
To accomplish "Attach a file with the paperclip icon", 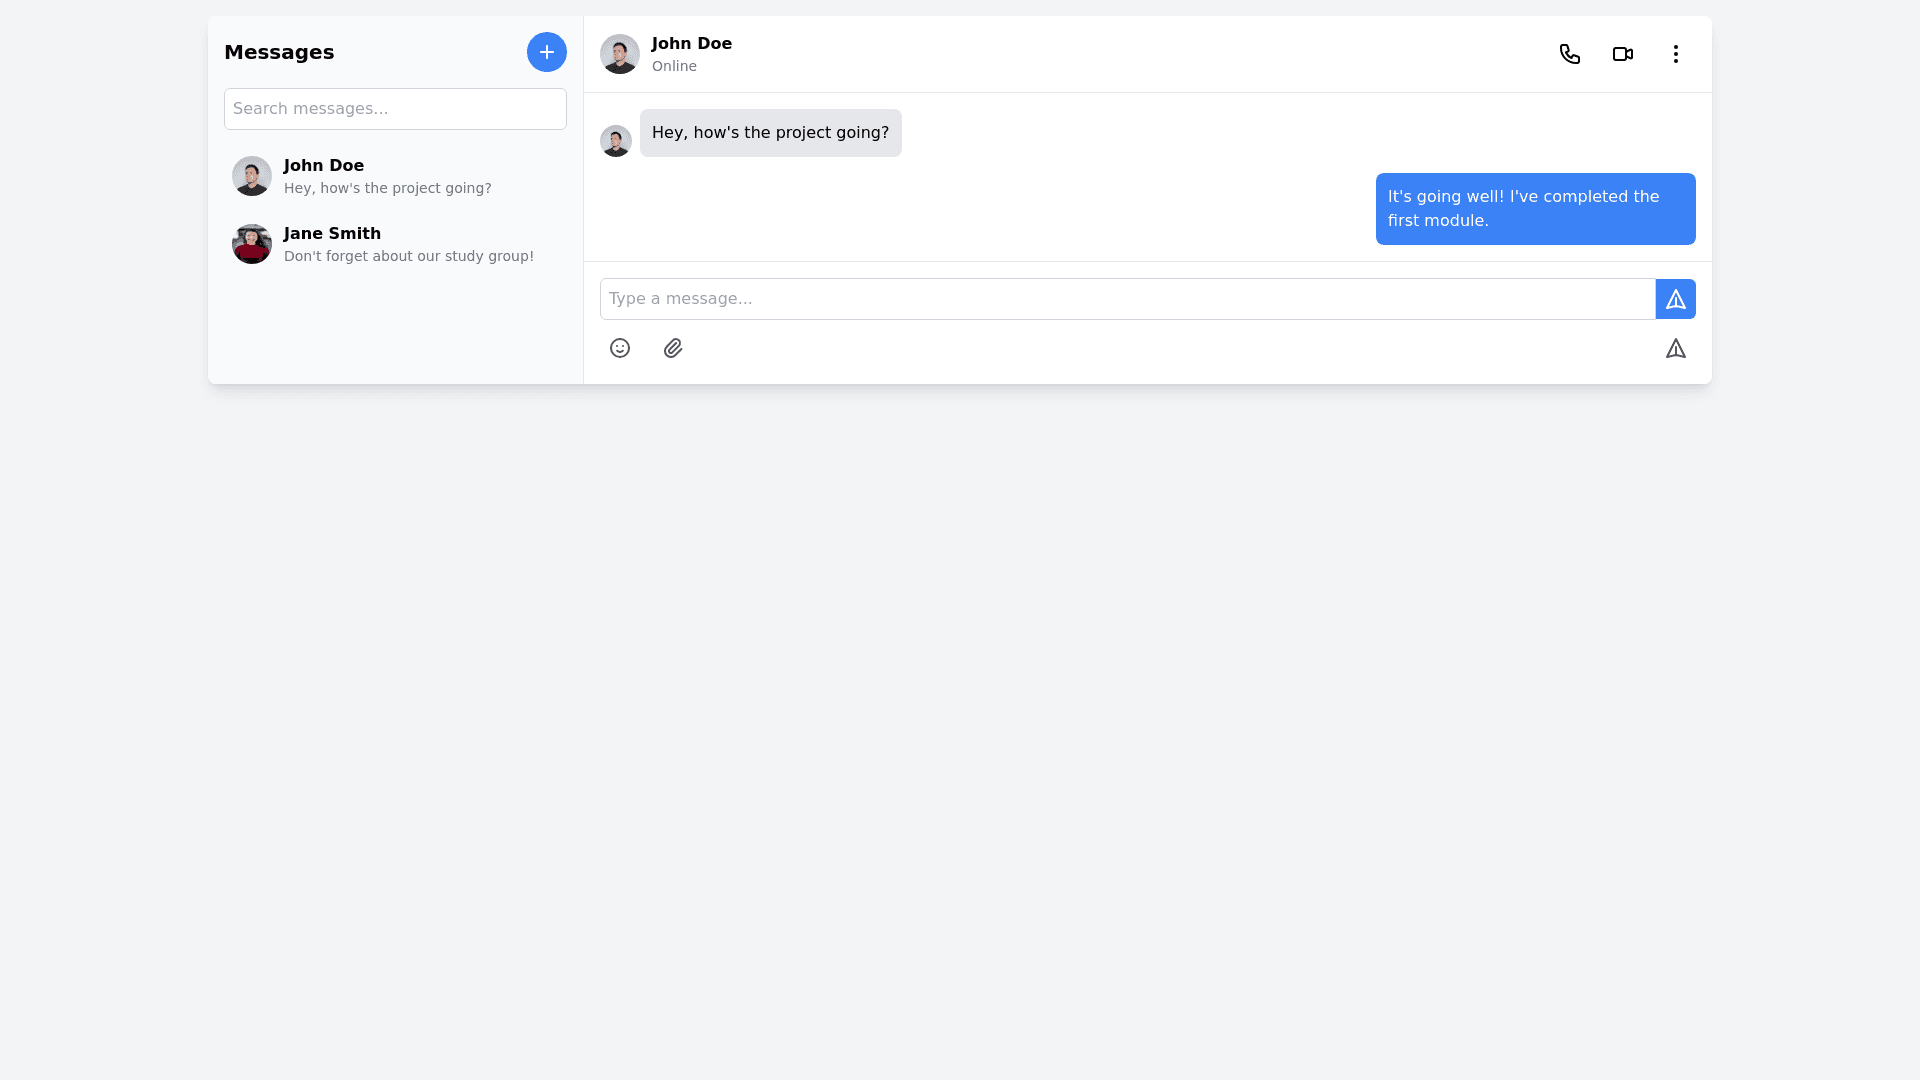I will (673, 348).
